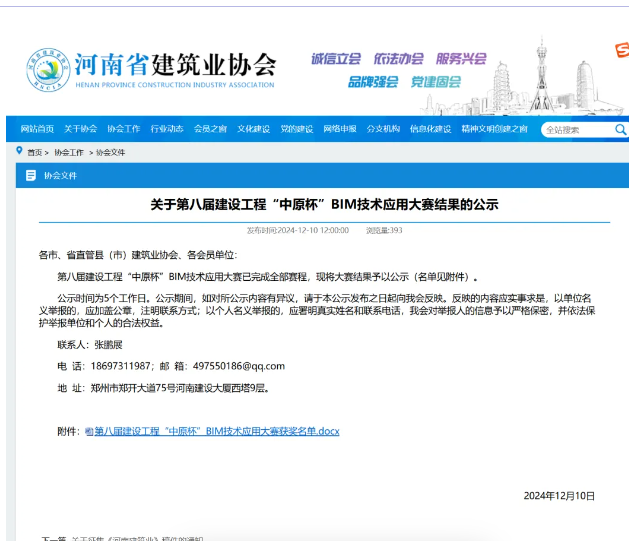
Task: Click the slogan 党建固会
Action: click(x=436, y=82)
